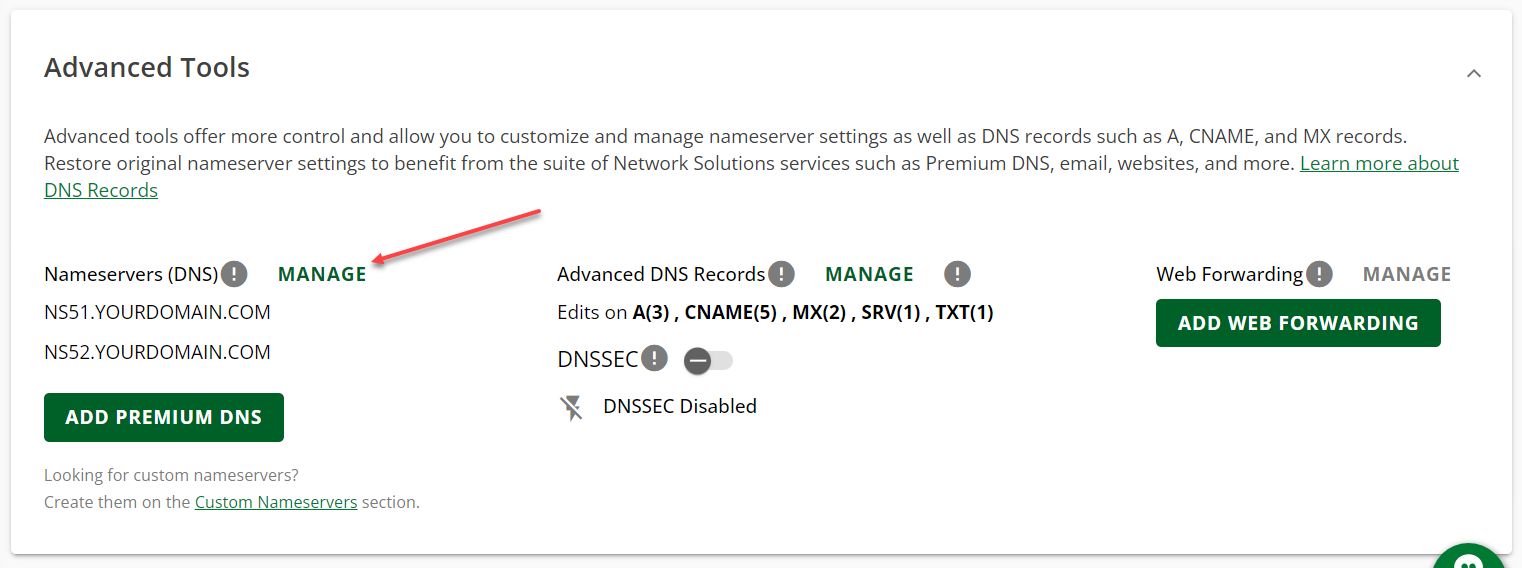The image size is (1522, 568).
Task: Open the Custom Nameservers link
Action: click(x=276, y=502)
